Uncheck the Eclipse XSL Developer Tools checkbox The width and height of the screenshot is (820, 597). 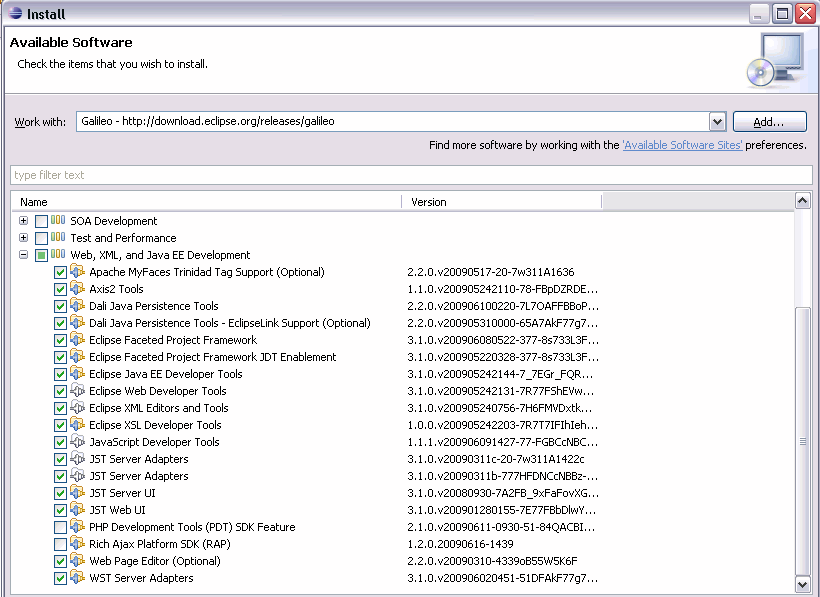(61, 425)
